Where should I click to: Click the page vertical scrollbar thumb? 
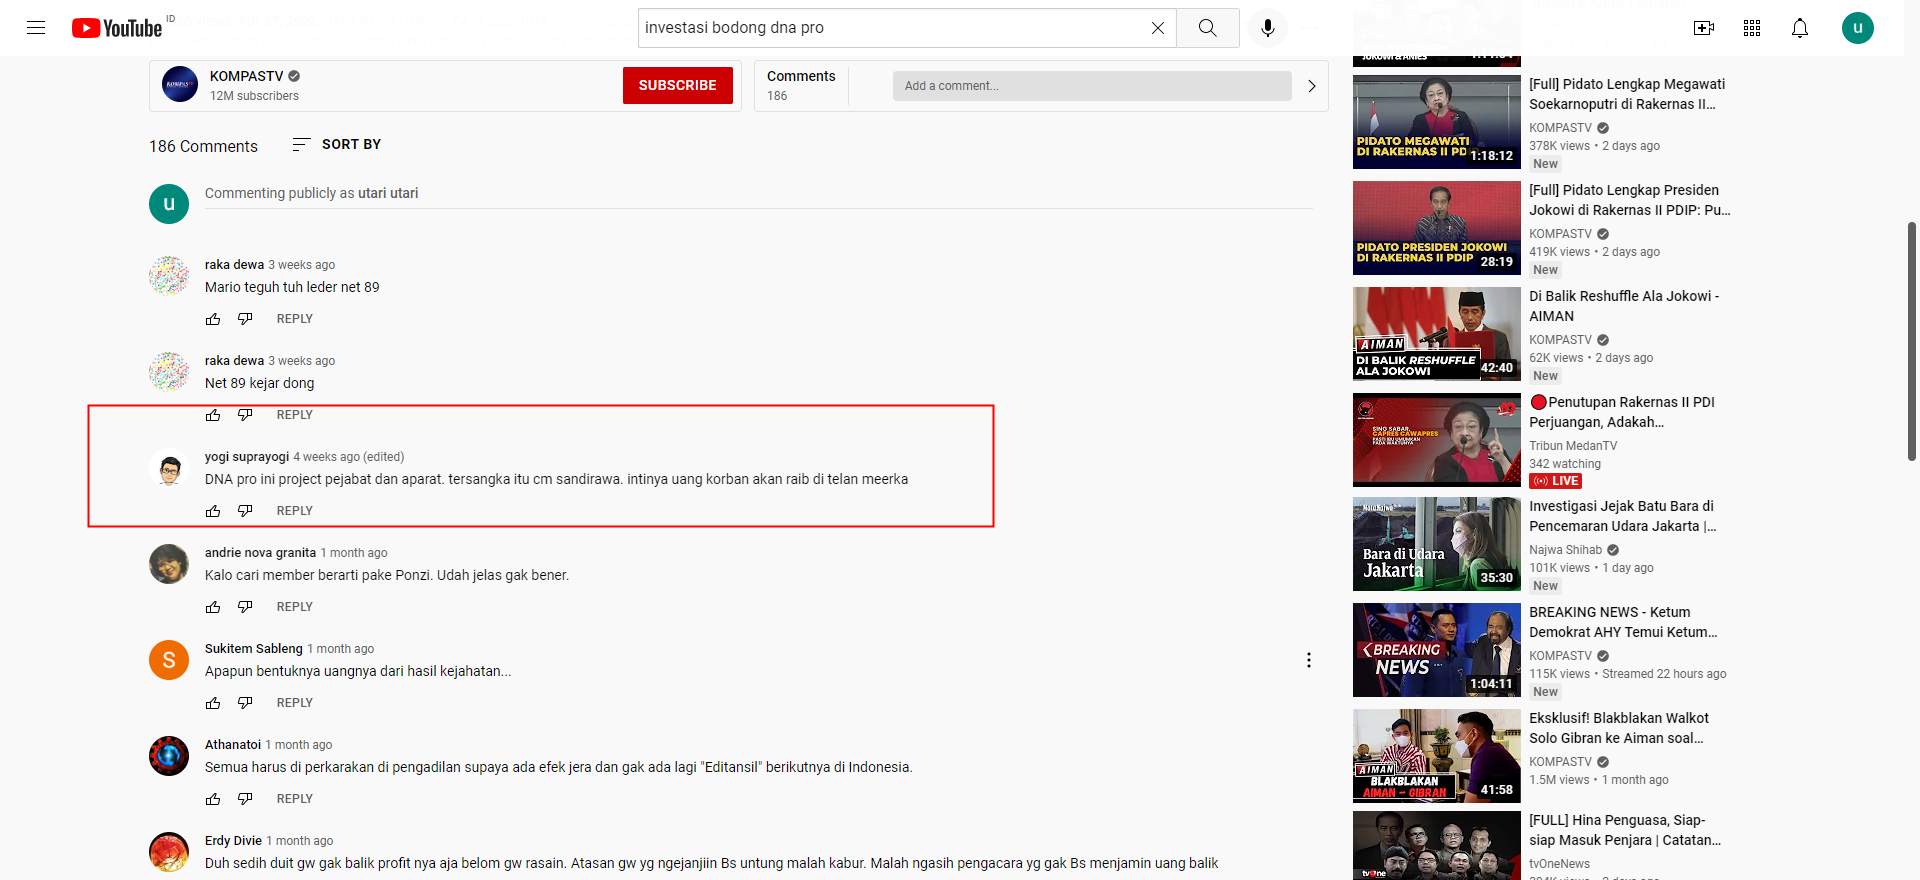[1912, 340]
